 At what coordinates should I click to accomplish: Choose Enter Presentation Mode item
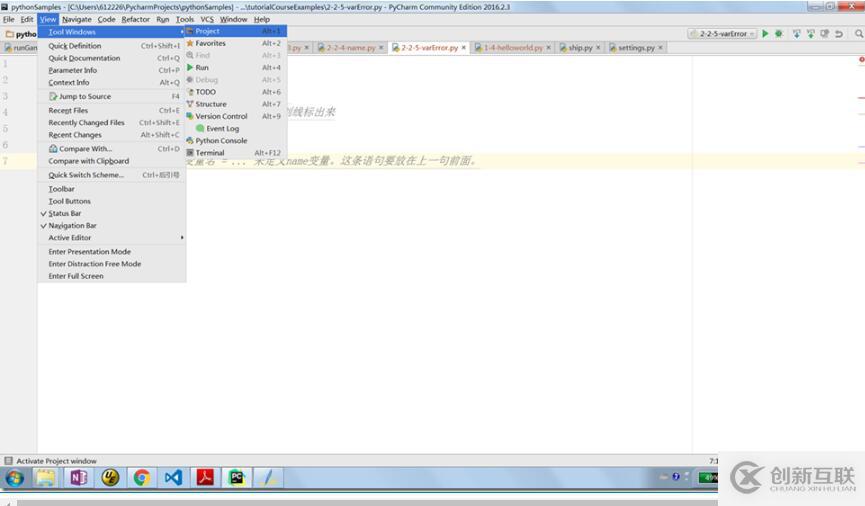click(x=111, y=251)
